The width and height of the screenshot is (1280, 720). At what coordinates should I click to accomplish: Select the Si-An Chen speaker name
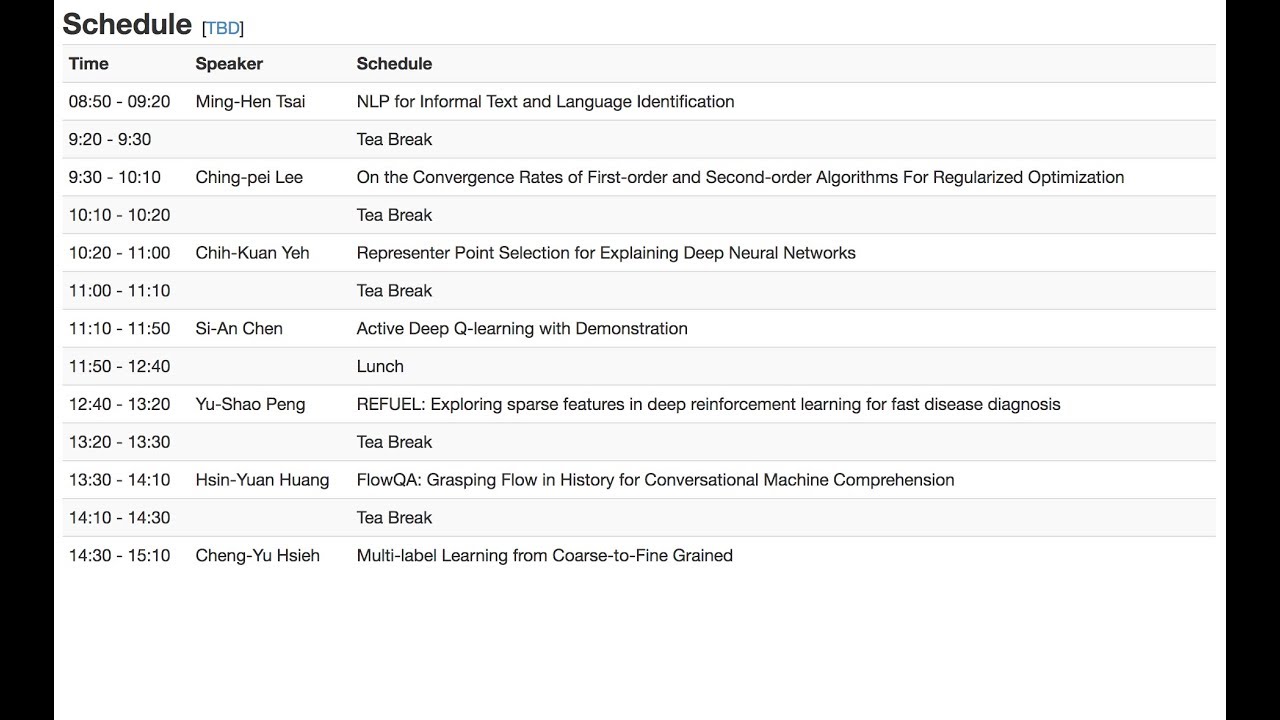coord(239,328)
